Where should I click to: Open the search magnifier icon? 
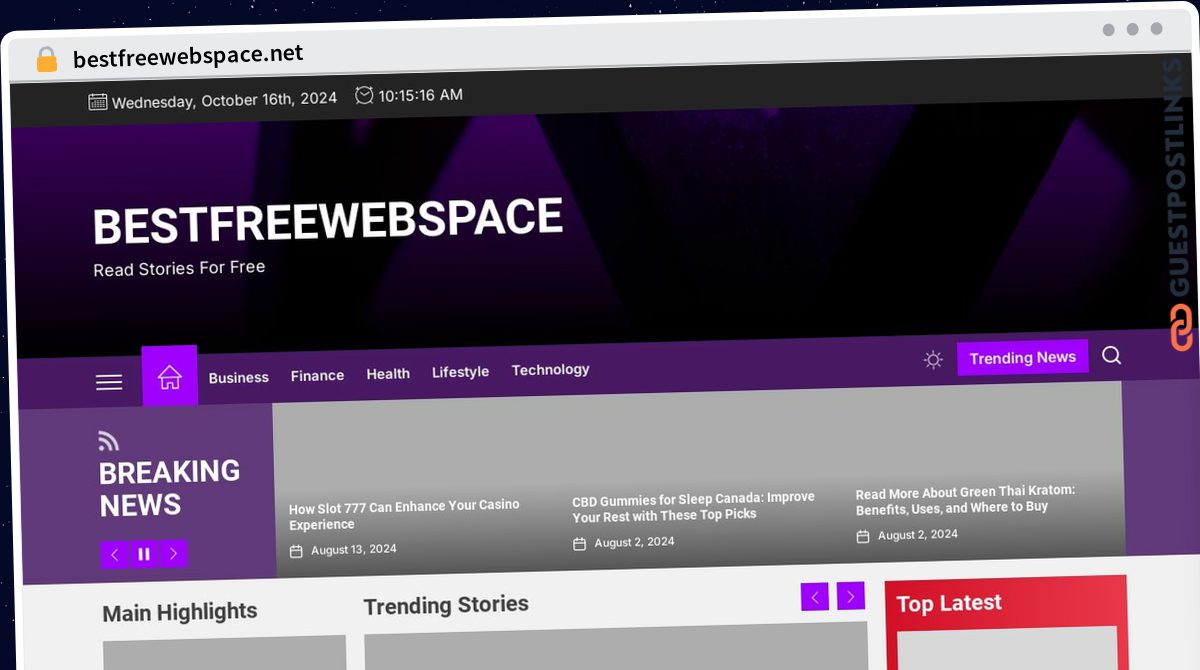coord(1111,355)
